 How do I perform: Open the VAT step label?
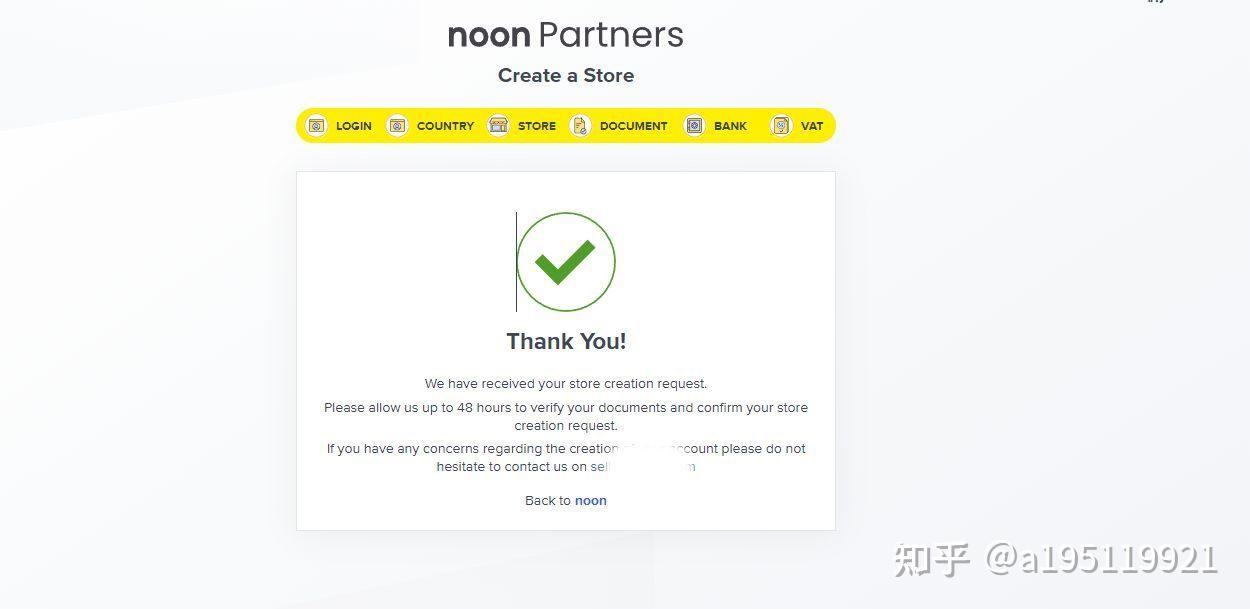point(812,125)
